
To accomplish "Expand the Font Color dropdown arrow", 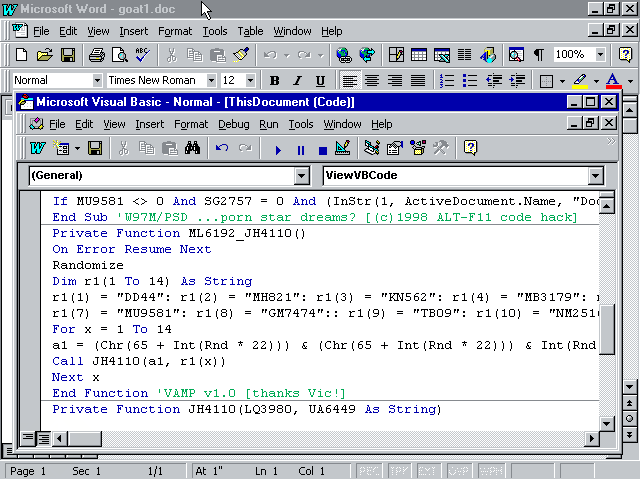I will (630, 81).
